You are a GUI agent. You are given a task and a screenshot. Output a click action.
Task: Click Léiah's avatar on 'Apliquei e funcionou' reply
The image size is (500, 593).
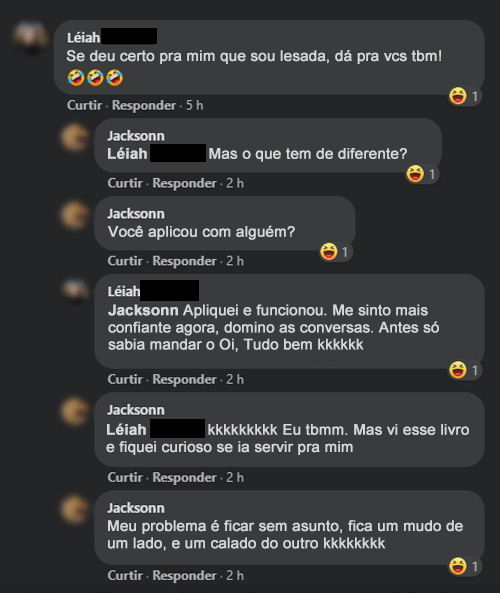(x=76, y=292)
